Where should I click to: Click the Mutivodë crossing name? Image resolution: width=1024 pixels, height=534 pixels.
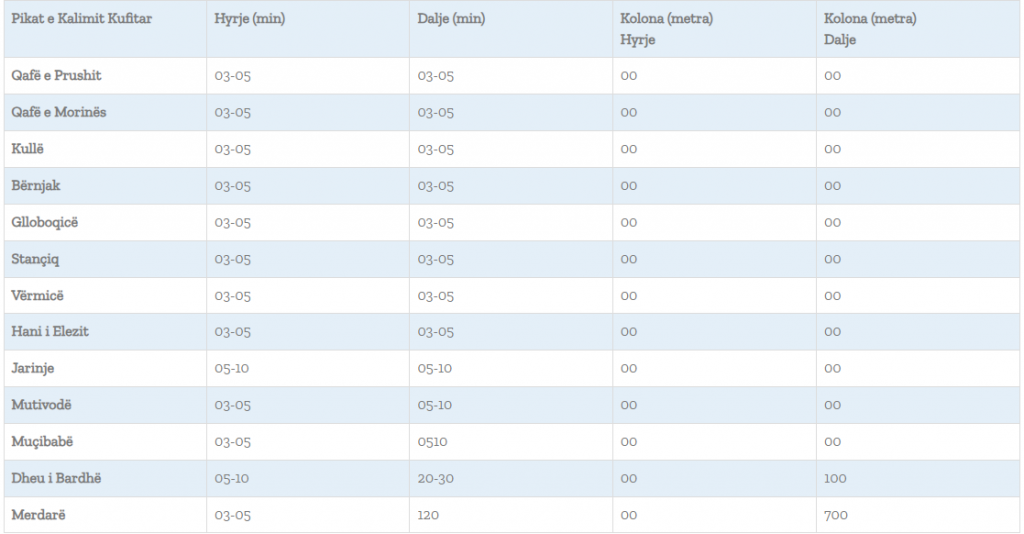click(41, 405)
